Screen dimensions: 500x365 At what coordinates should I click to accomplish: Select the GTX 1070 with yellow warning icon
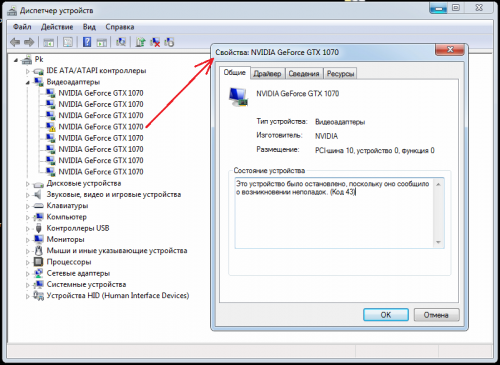click(101, 127)
